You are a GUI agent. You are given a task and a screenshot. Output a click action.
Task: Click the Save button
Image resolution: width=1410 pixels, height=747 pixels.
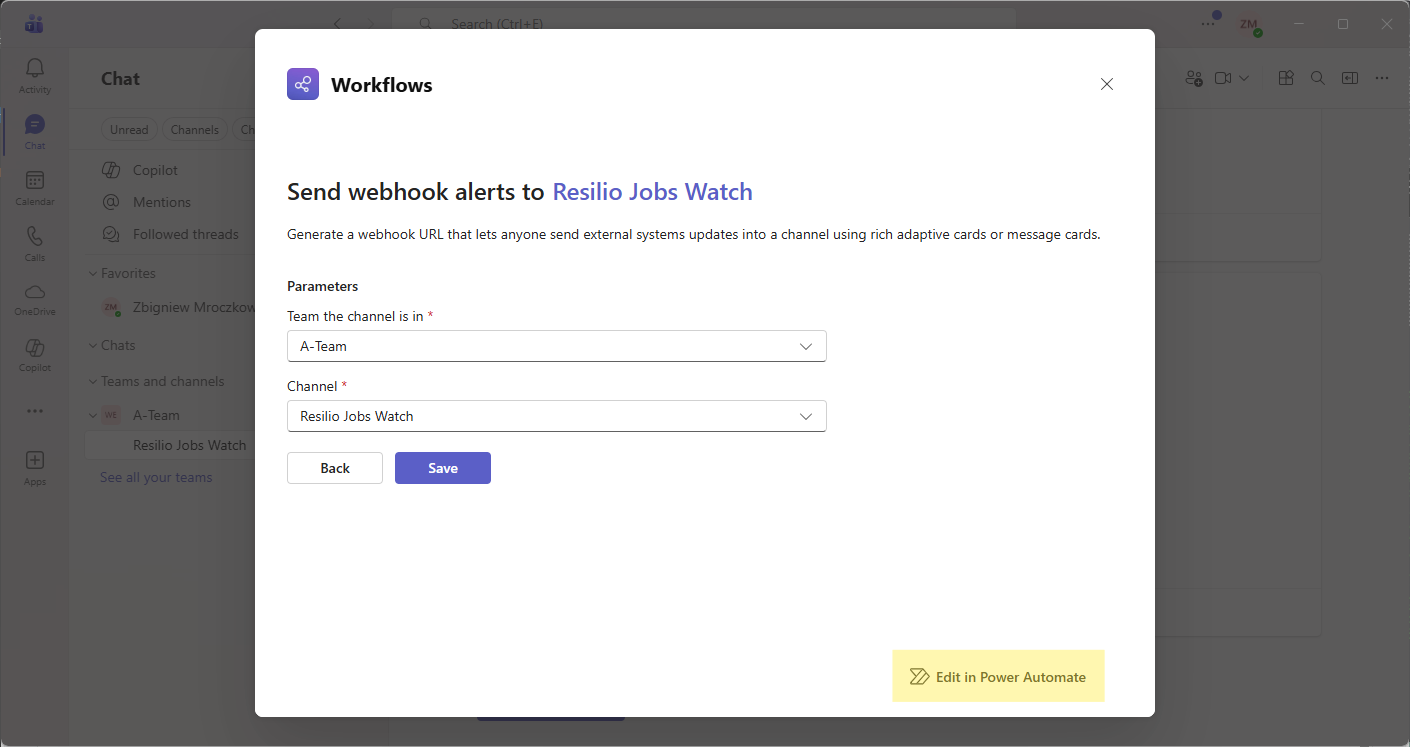(x=442, y=468)
